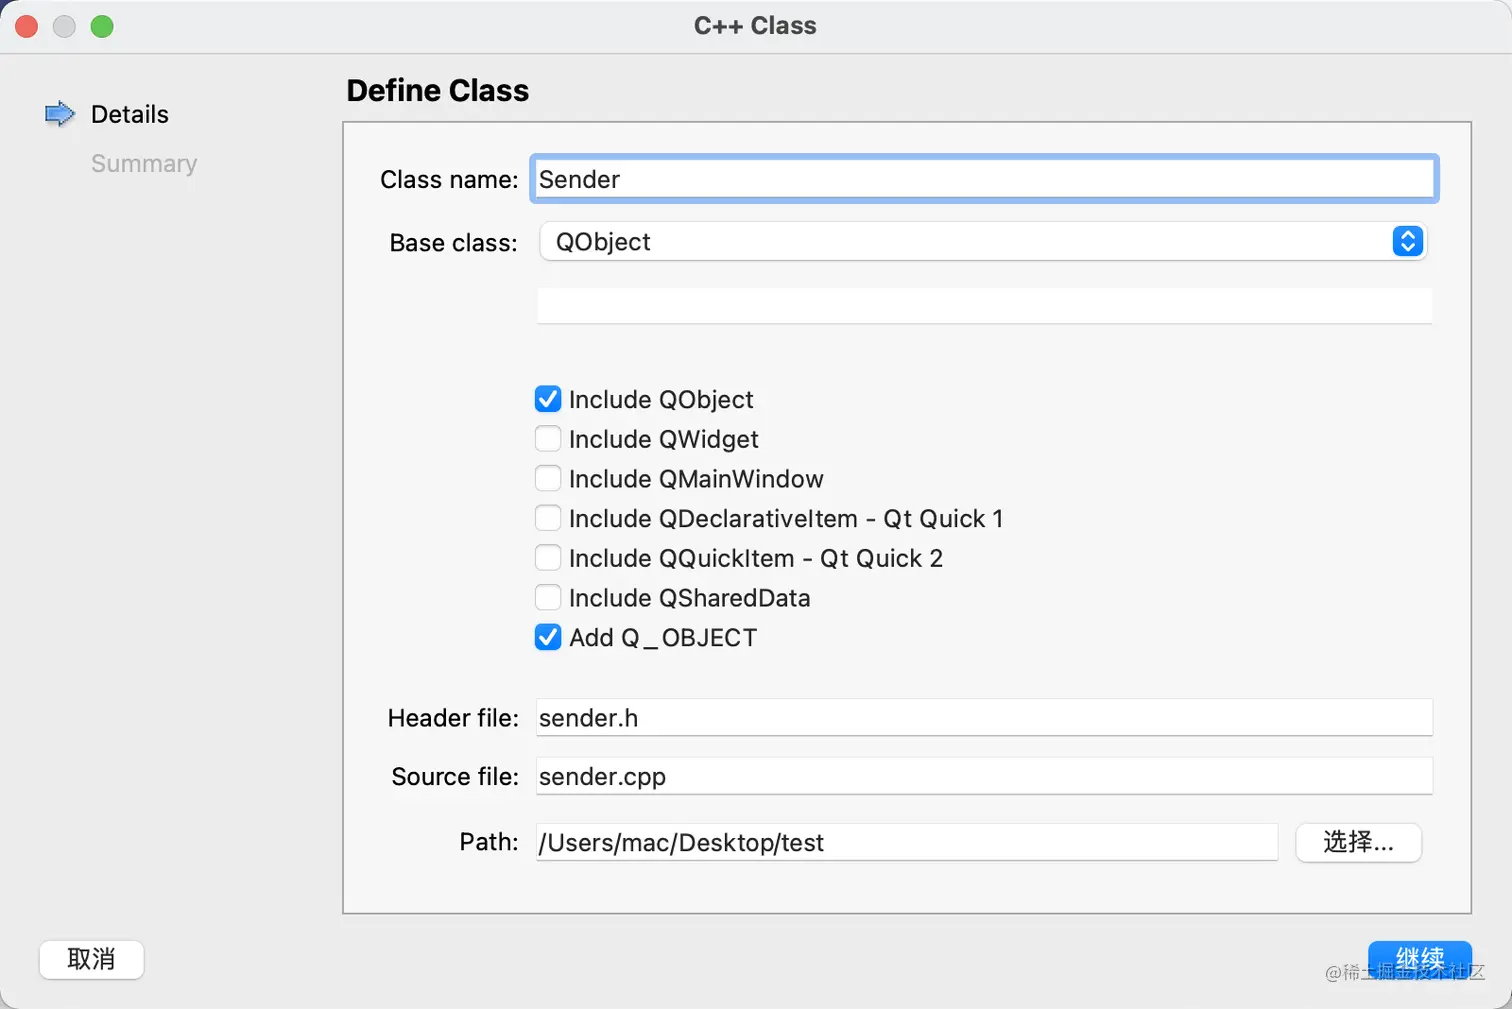
Task: Check Include QQuickItem - Qt Quick 2
Action: click(x=548, y=558)
